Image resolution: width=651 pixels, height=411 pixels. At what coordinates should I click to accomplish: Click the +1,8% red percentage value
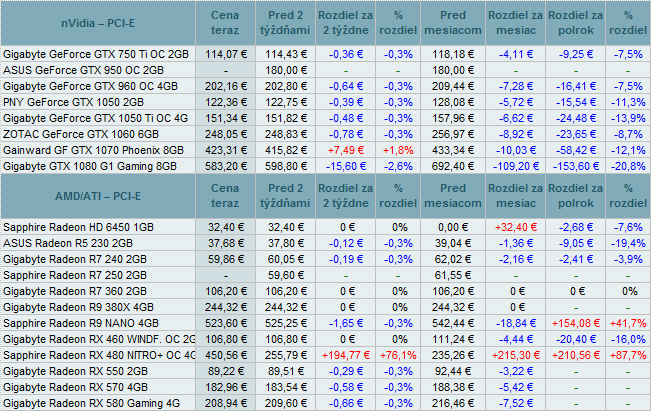(398, 150)
